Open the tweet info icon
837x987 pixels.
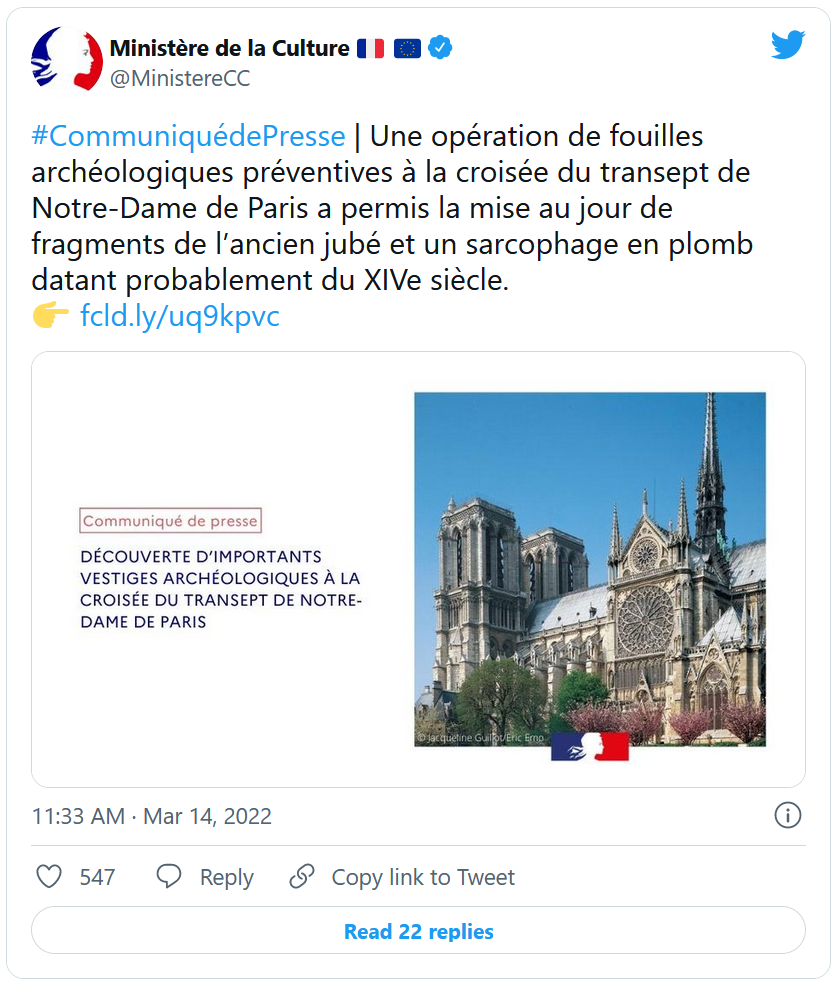pos(788,815)
